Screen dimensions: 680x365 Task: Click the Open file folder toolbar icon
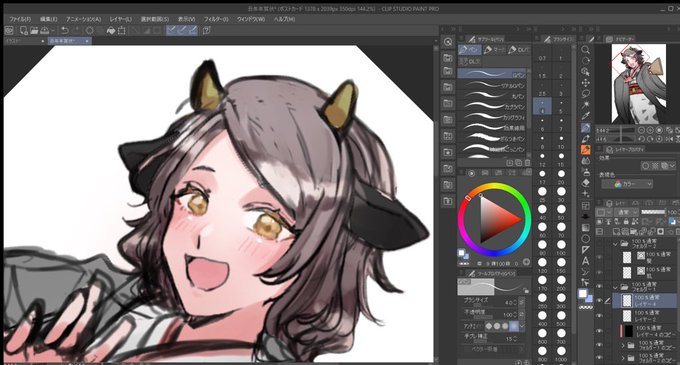click(x=34, y=30)
